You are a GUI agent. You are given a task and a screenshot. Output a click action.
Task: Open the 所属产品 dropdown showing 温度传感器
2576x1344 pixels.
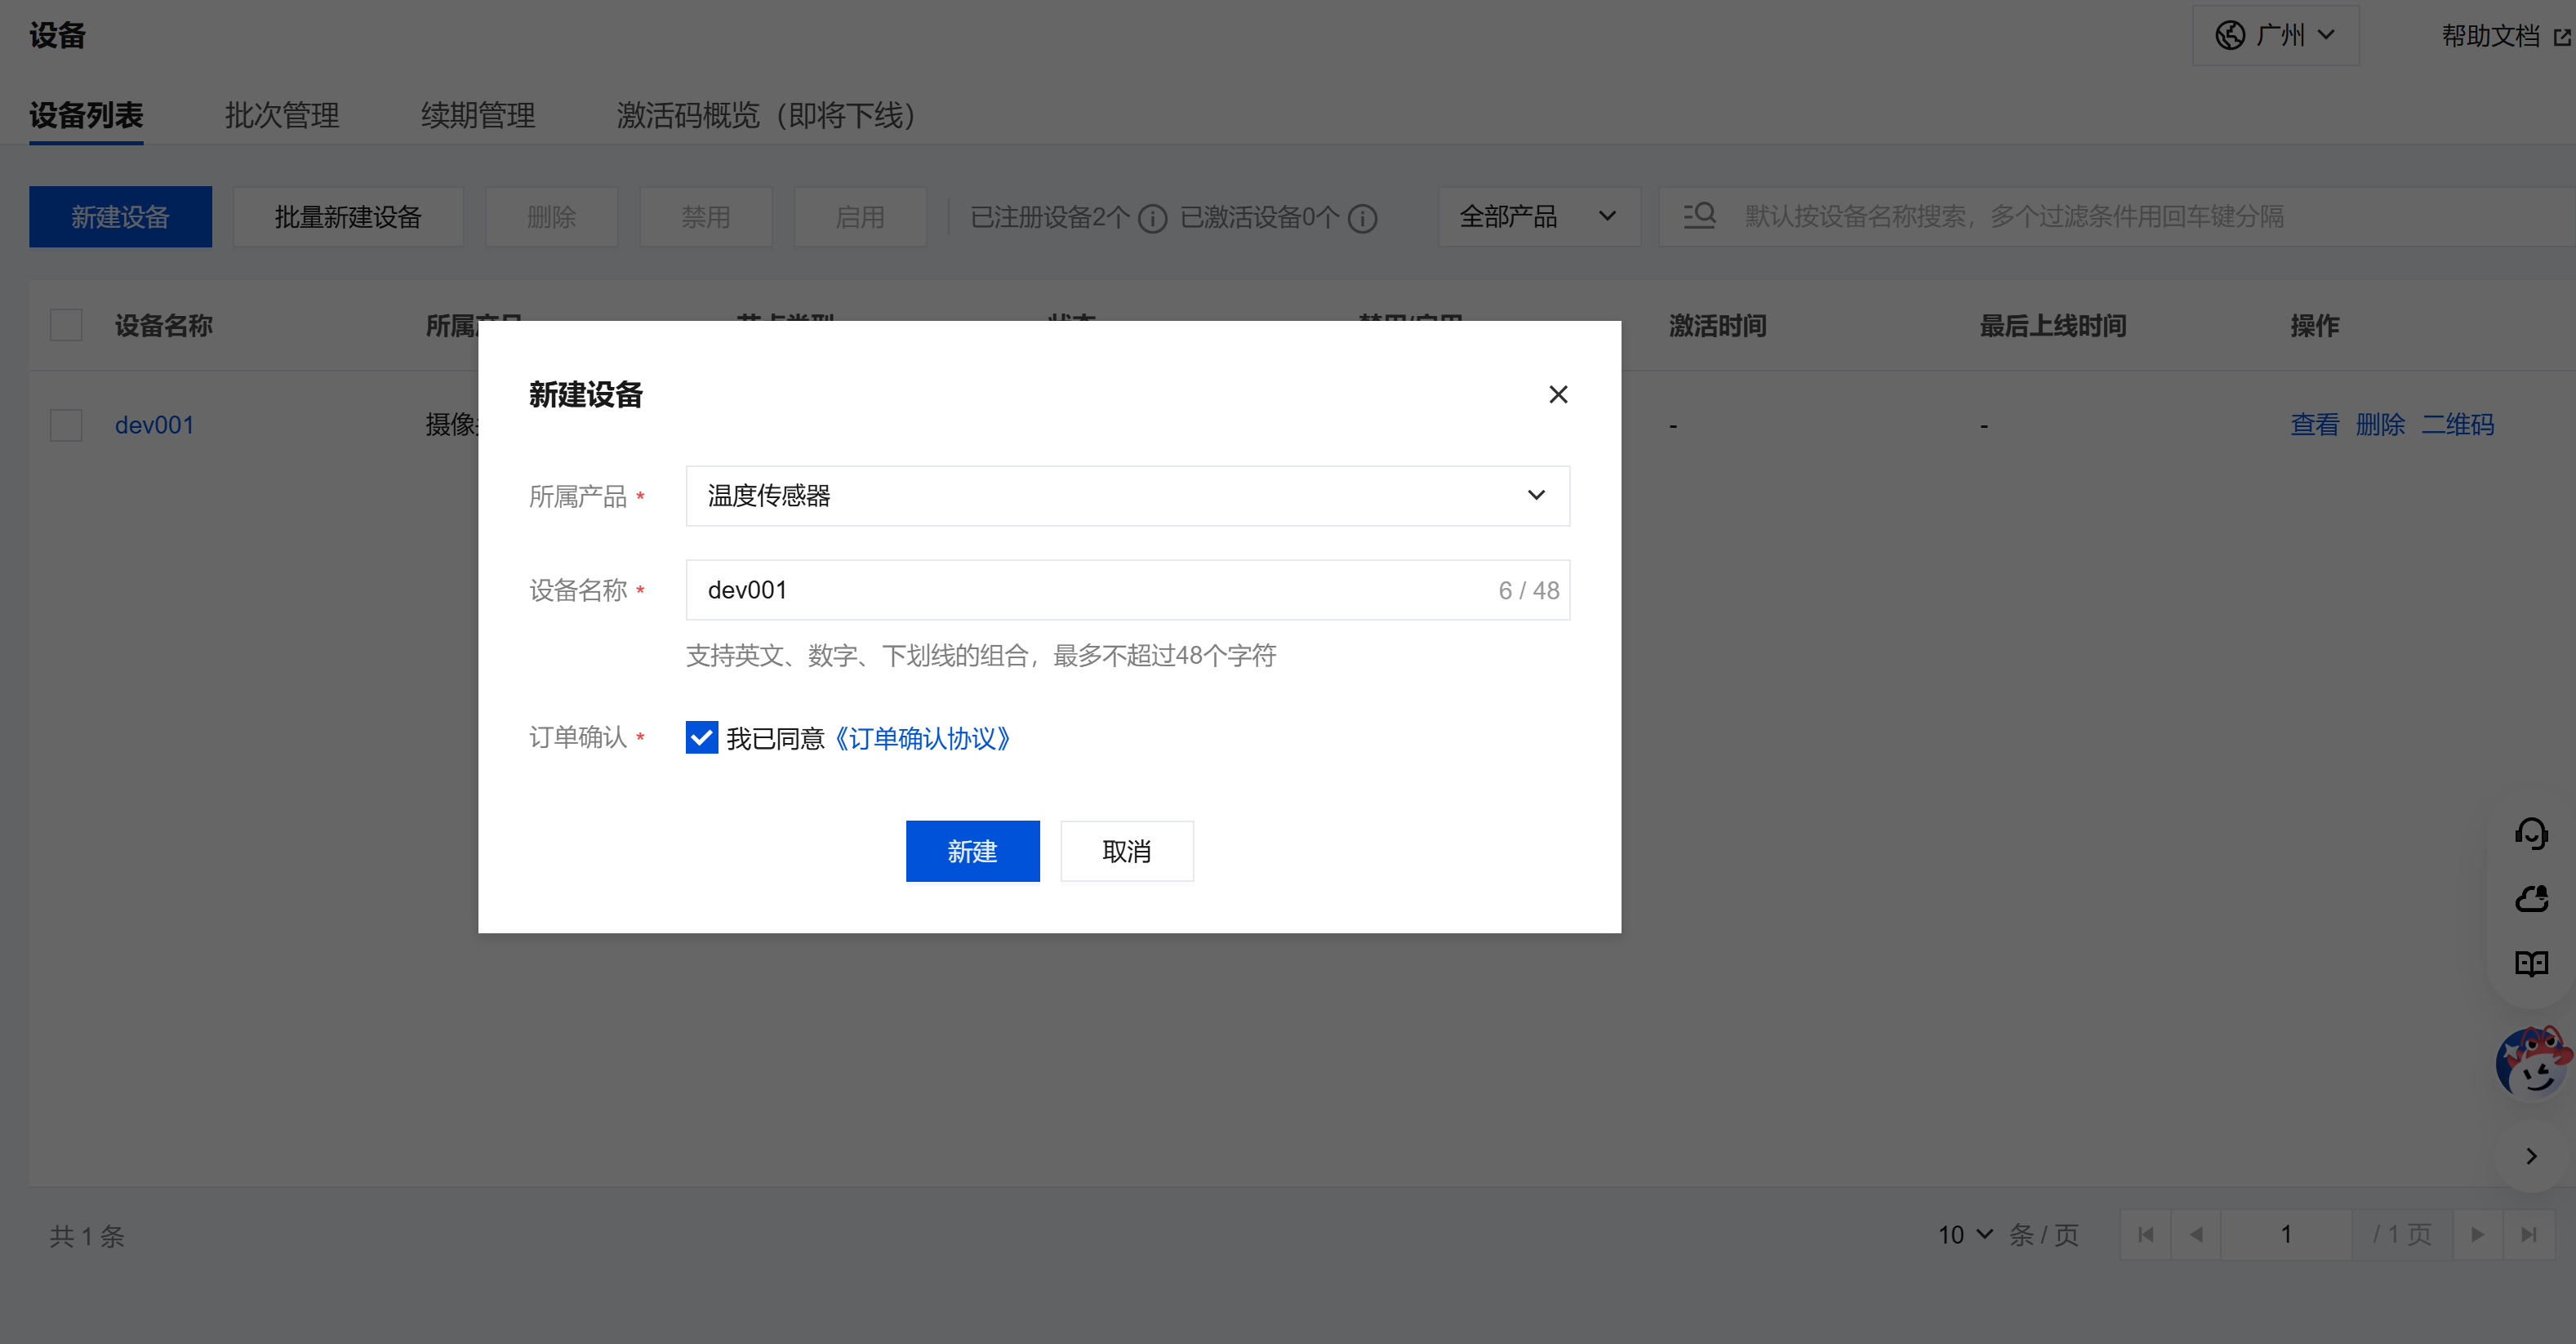1127,496
